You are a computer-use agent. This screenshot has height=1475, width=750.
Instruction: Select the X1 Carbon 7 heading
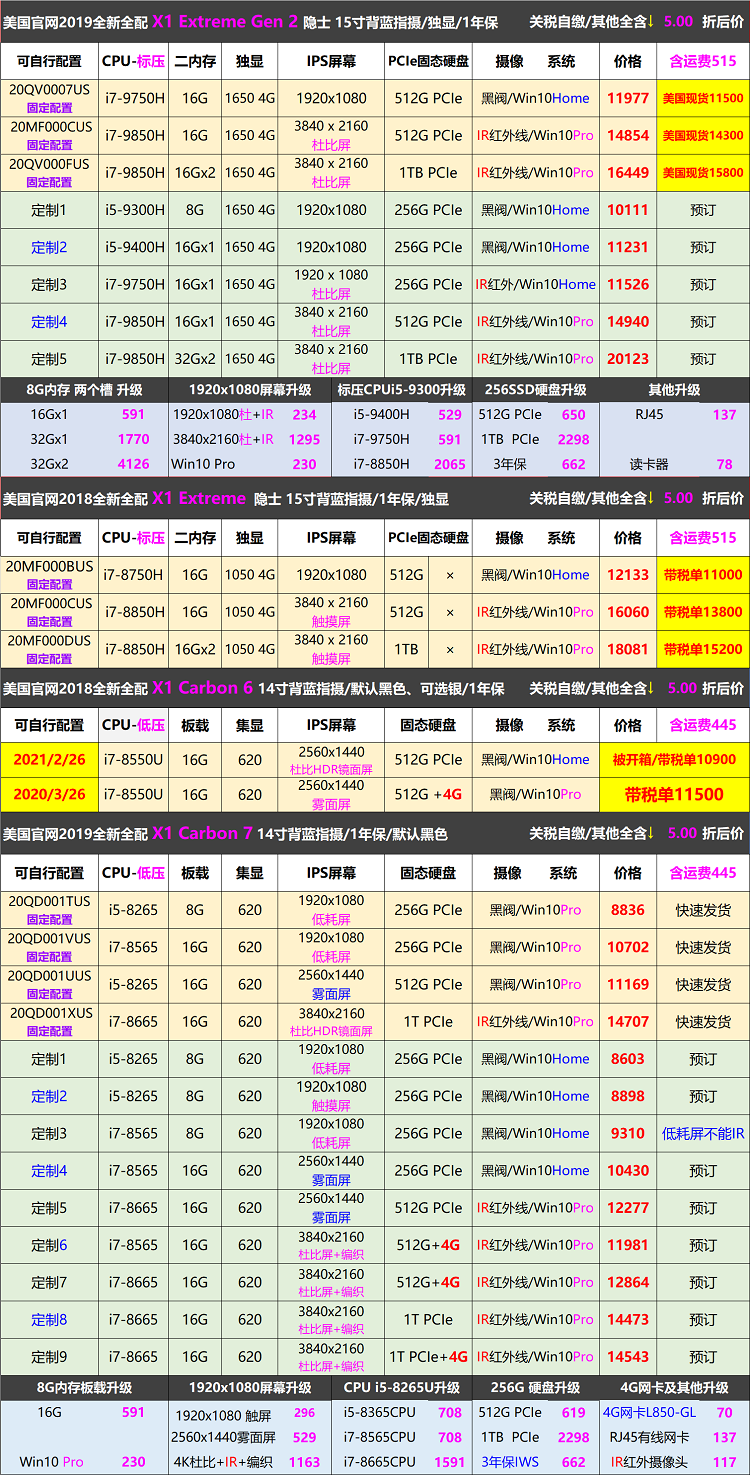click(202, 833)
